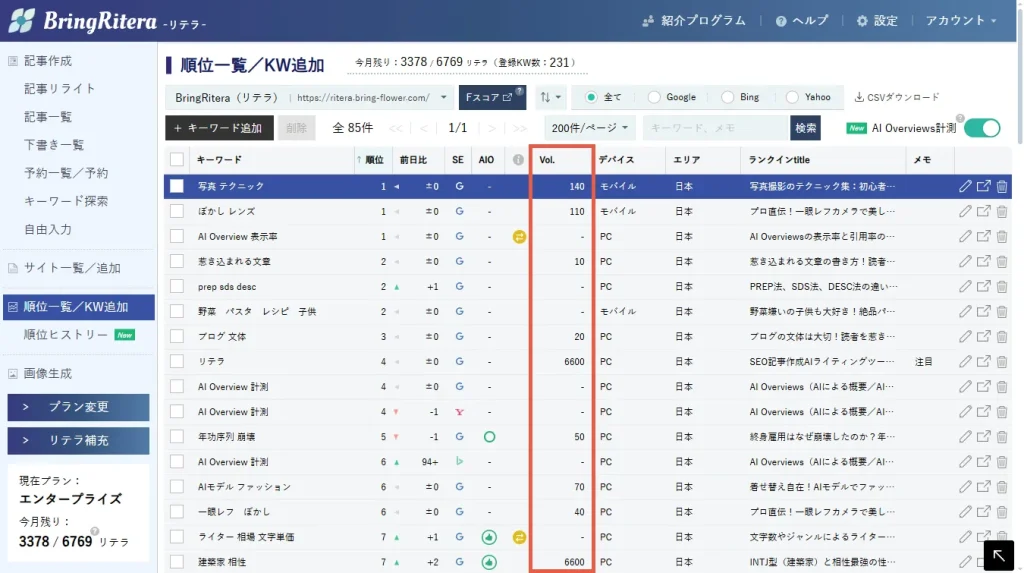This screenshot has height=573, width=1024.
Task: Open settings via gear icon
Action: click(x=862, y=21)
